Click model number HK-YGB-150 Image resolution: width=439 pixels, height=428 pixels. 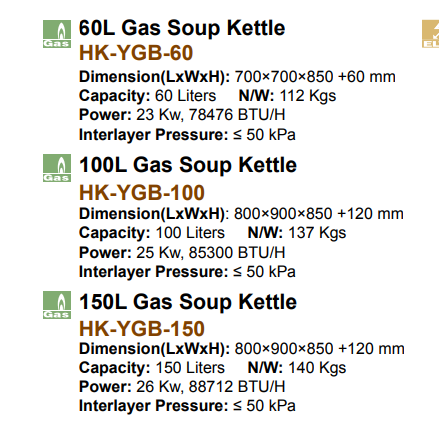pos(142,328)
